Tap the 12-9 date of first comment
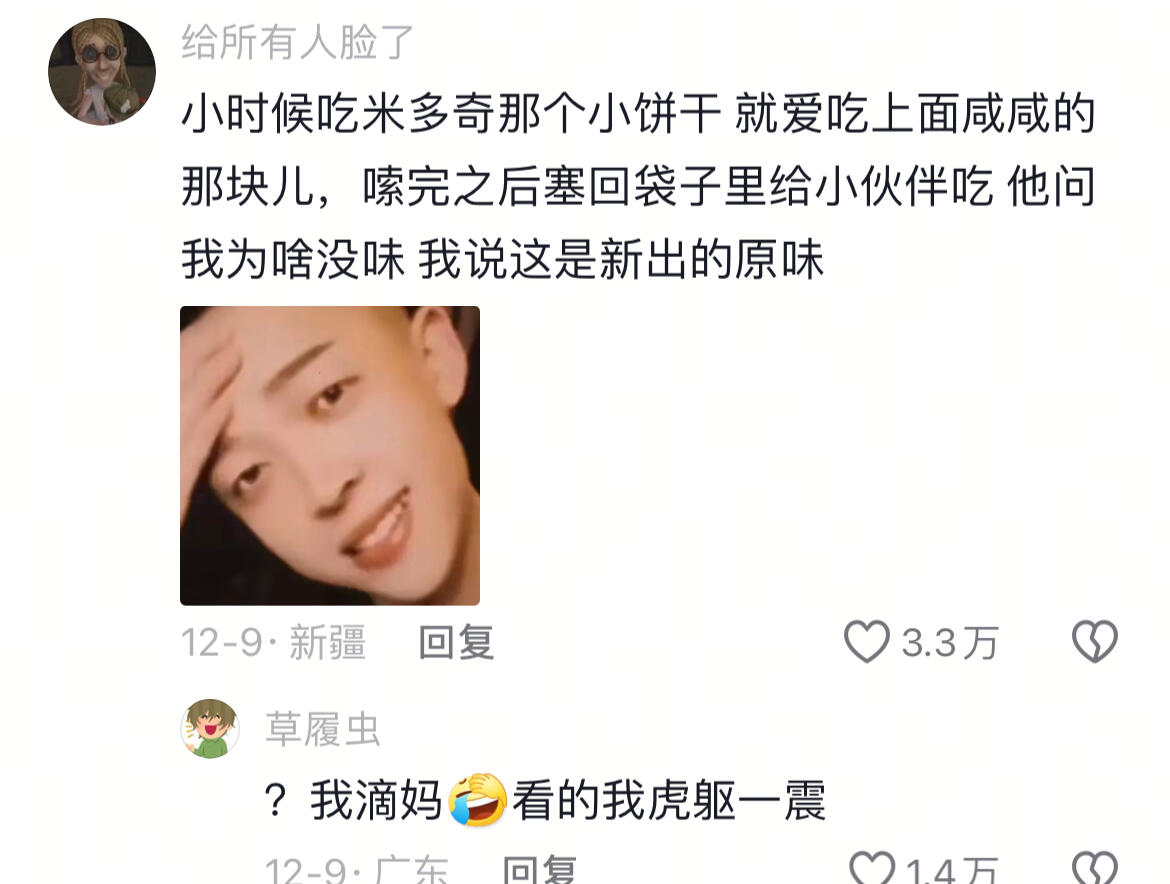 (222, 642)
